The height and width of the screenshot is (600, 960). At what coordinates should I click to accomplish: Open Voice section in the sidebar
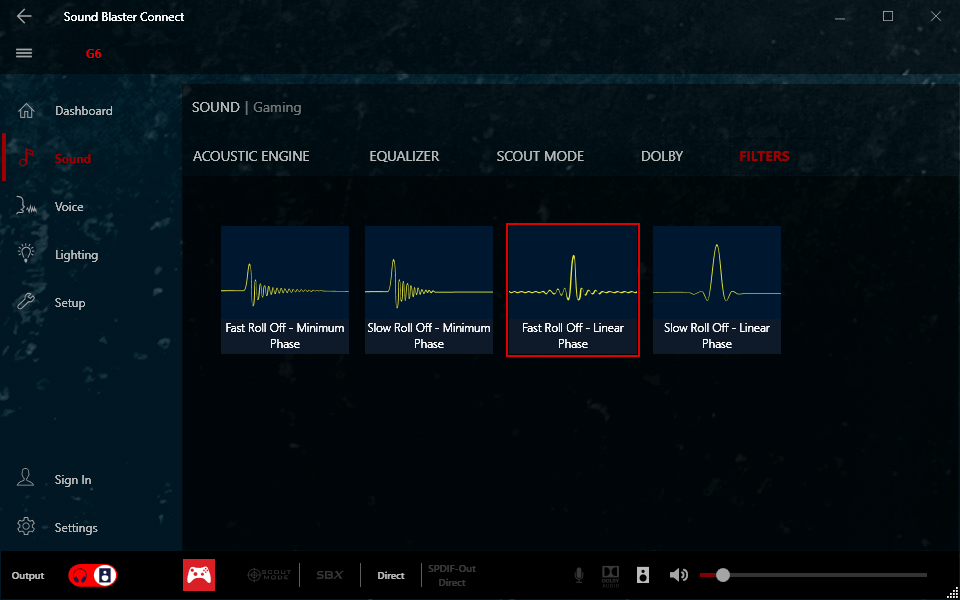(69, 207)
